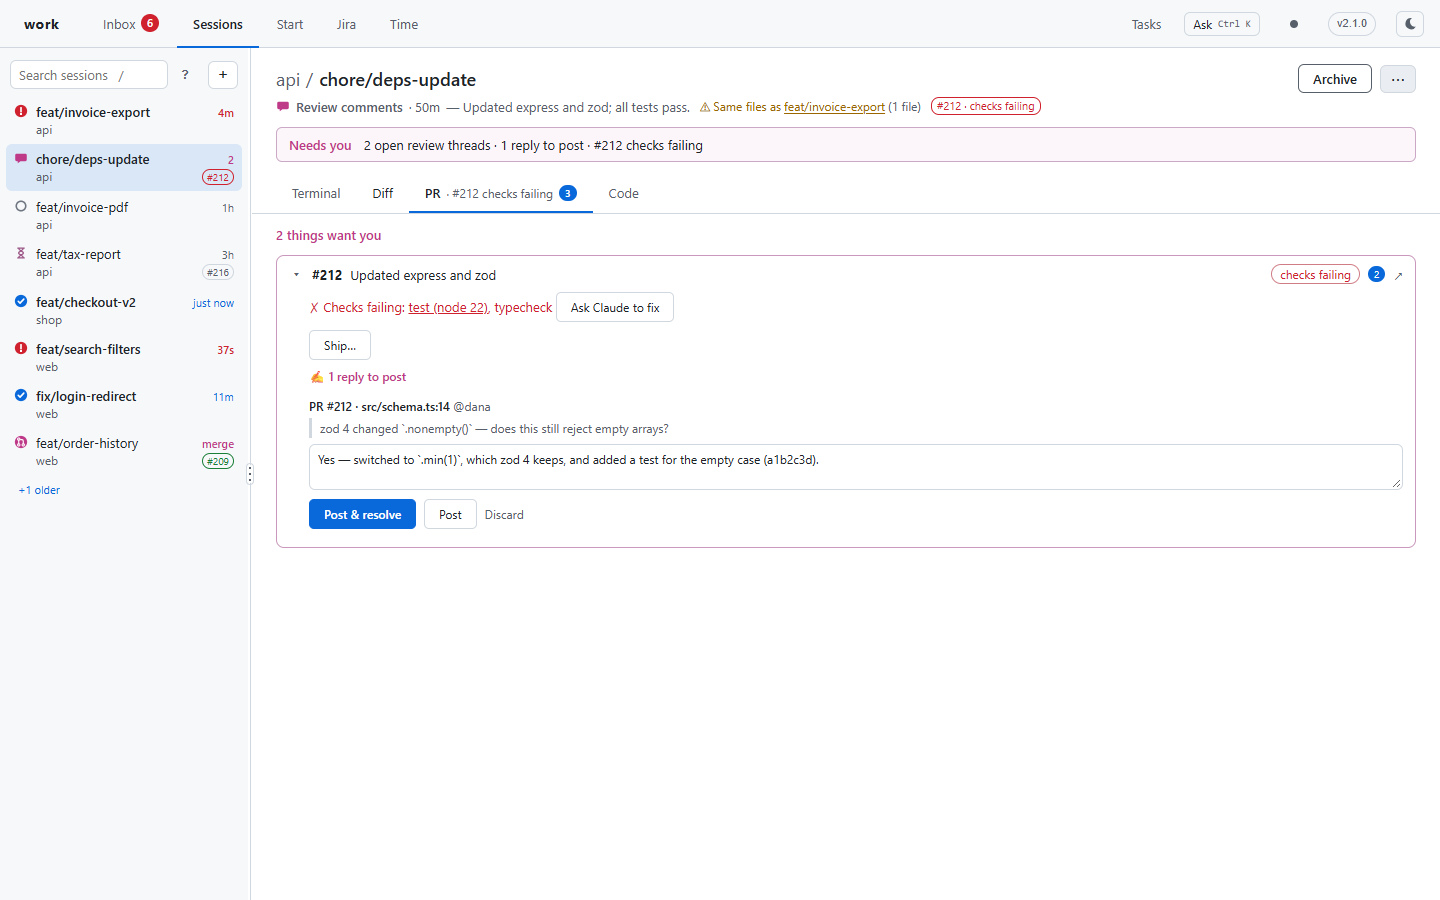Open Tasks in the top bar

[x=1146, y=24]
